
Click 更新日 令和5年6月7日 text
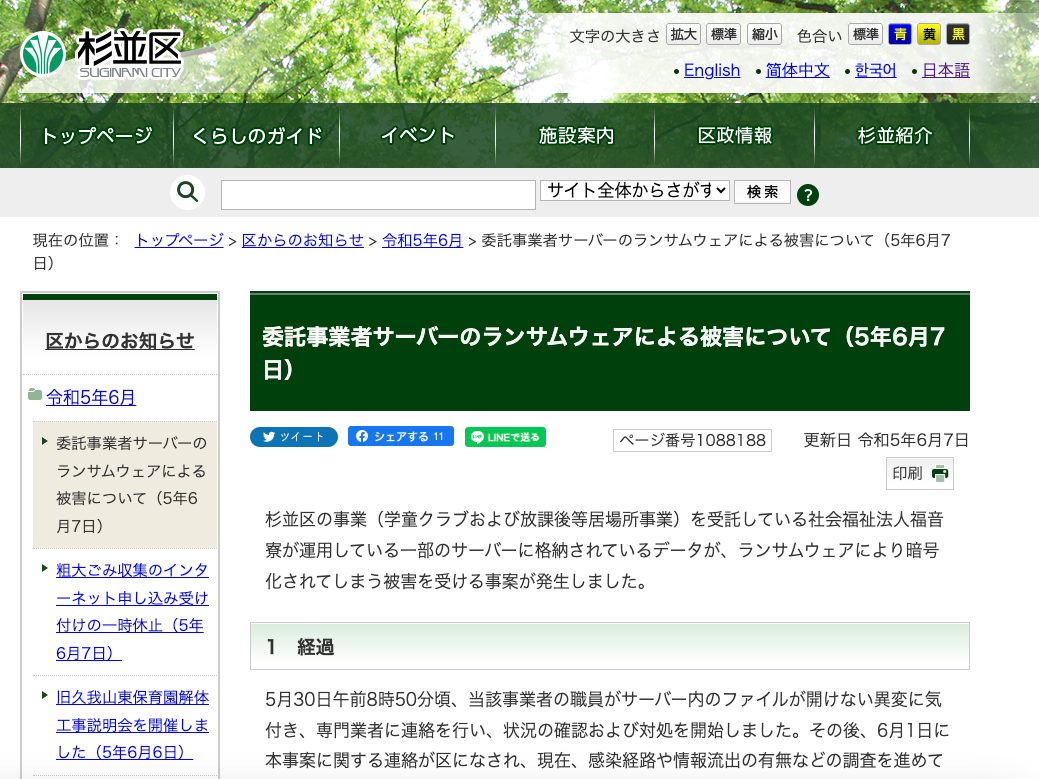(x=887, y=441)
